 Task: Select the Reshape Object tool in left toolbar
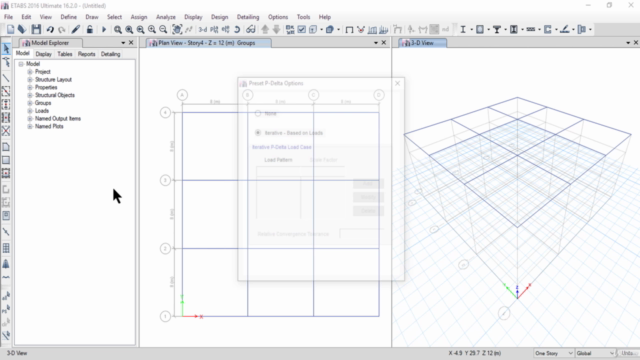(6, 62)
